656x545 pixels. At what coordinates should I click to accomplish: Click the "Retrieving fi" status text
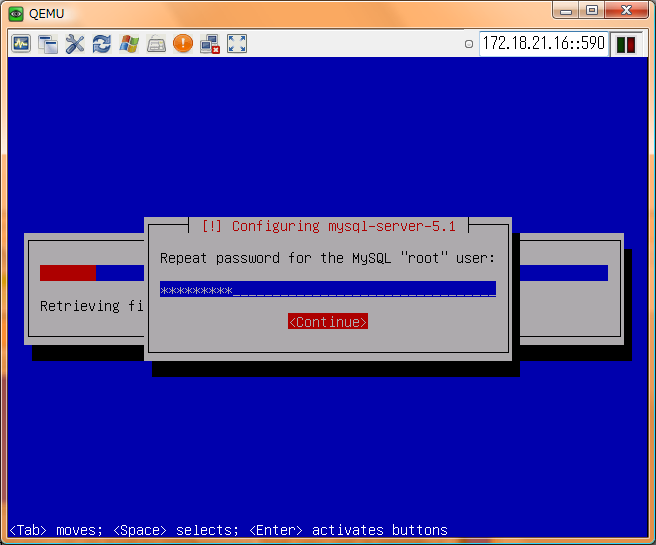point(92,306)
